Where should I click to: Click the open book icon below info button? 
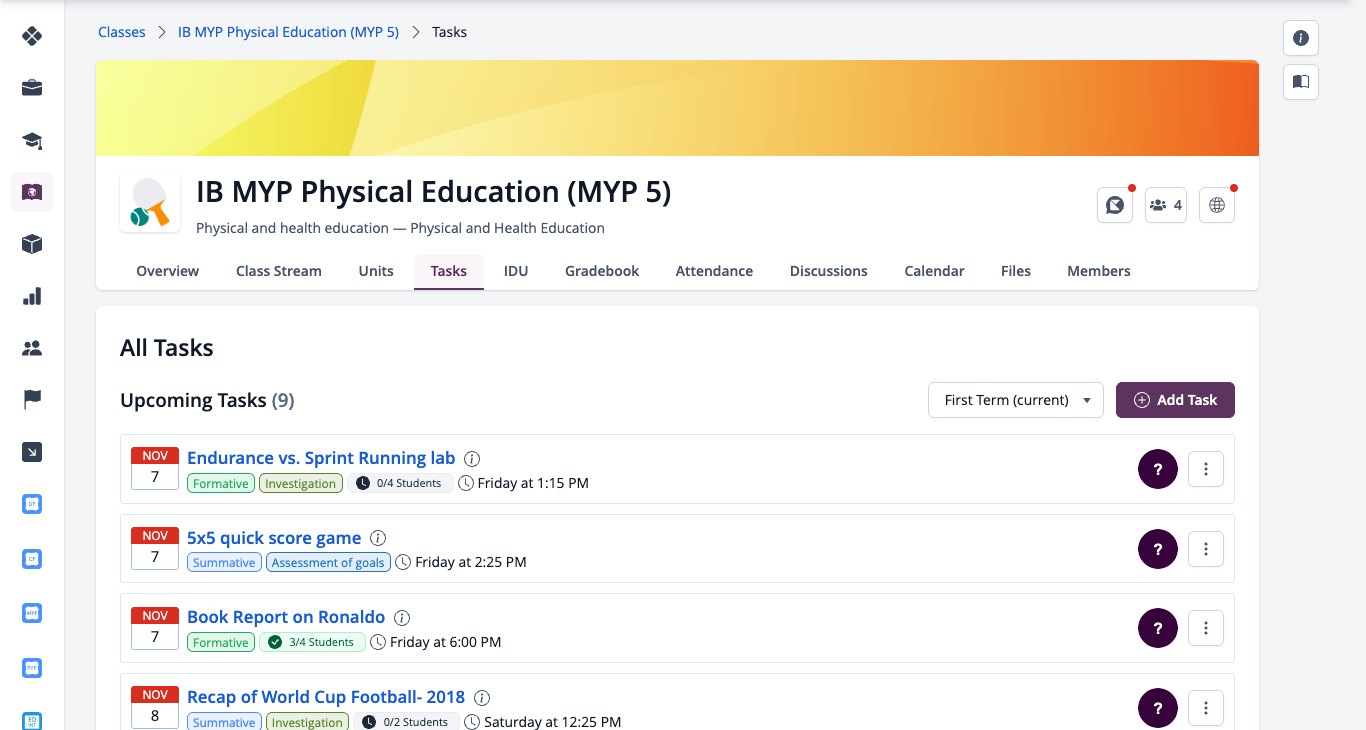(1301, 82)
